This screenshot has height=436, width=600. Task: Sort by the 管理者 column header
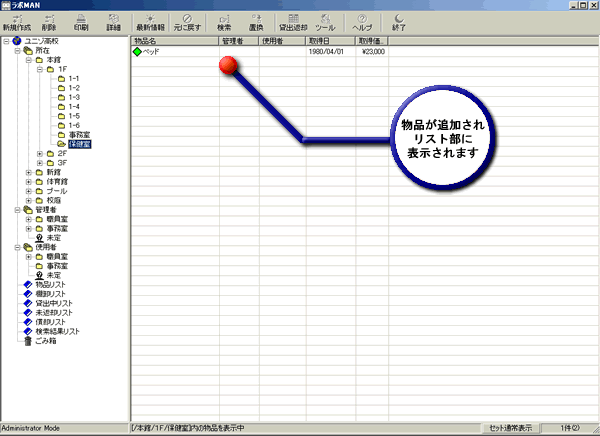pyautogui.click(x=239, y=41)
